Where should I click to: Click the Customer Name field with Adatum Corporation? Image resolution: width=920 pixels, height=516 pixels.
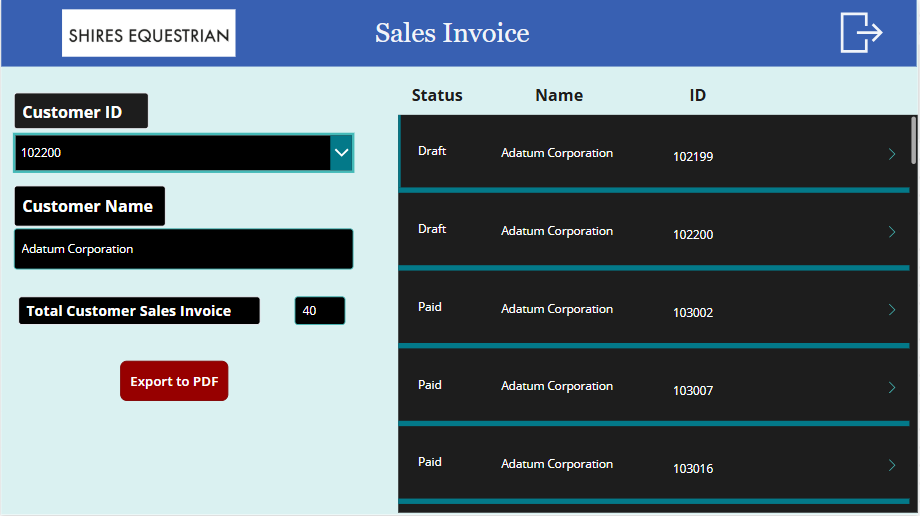[184, 249]
